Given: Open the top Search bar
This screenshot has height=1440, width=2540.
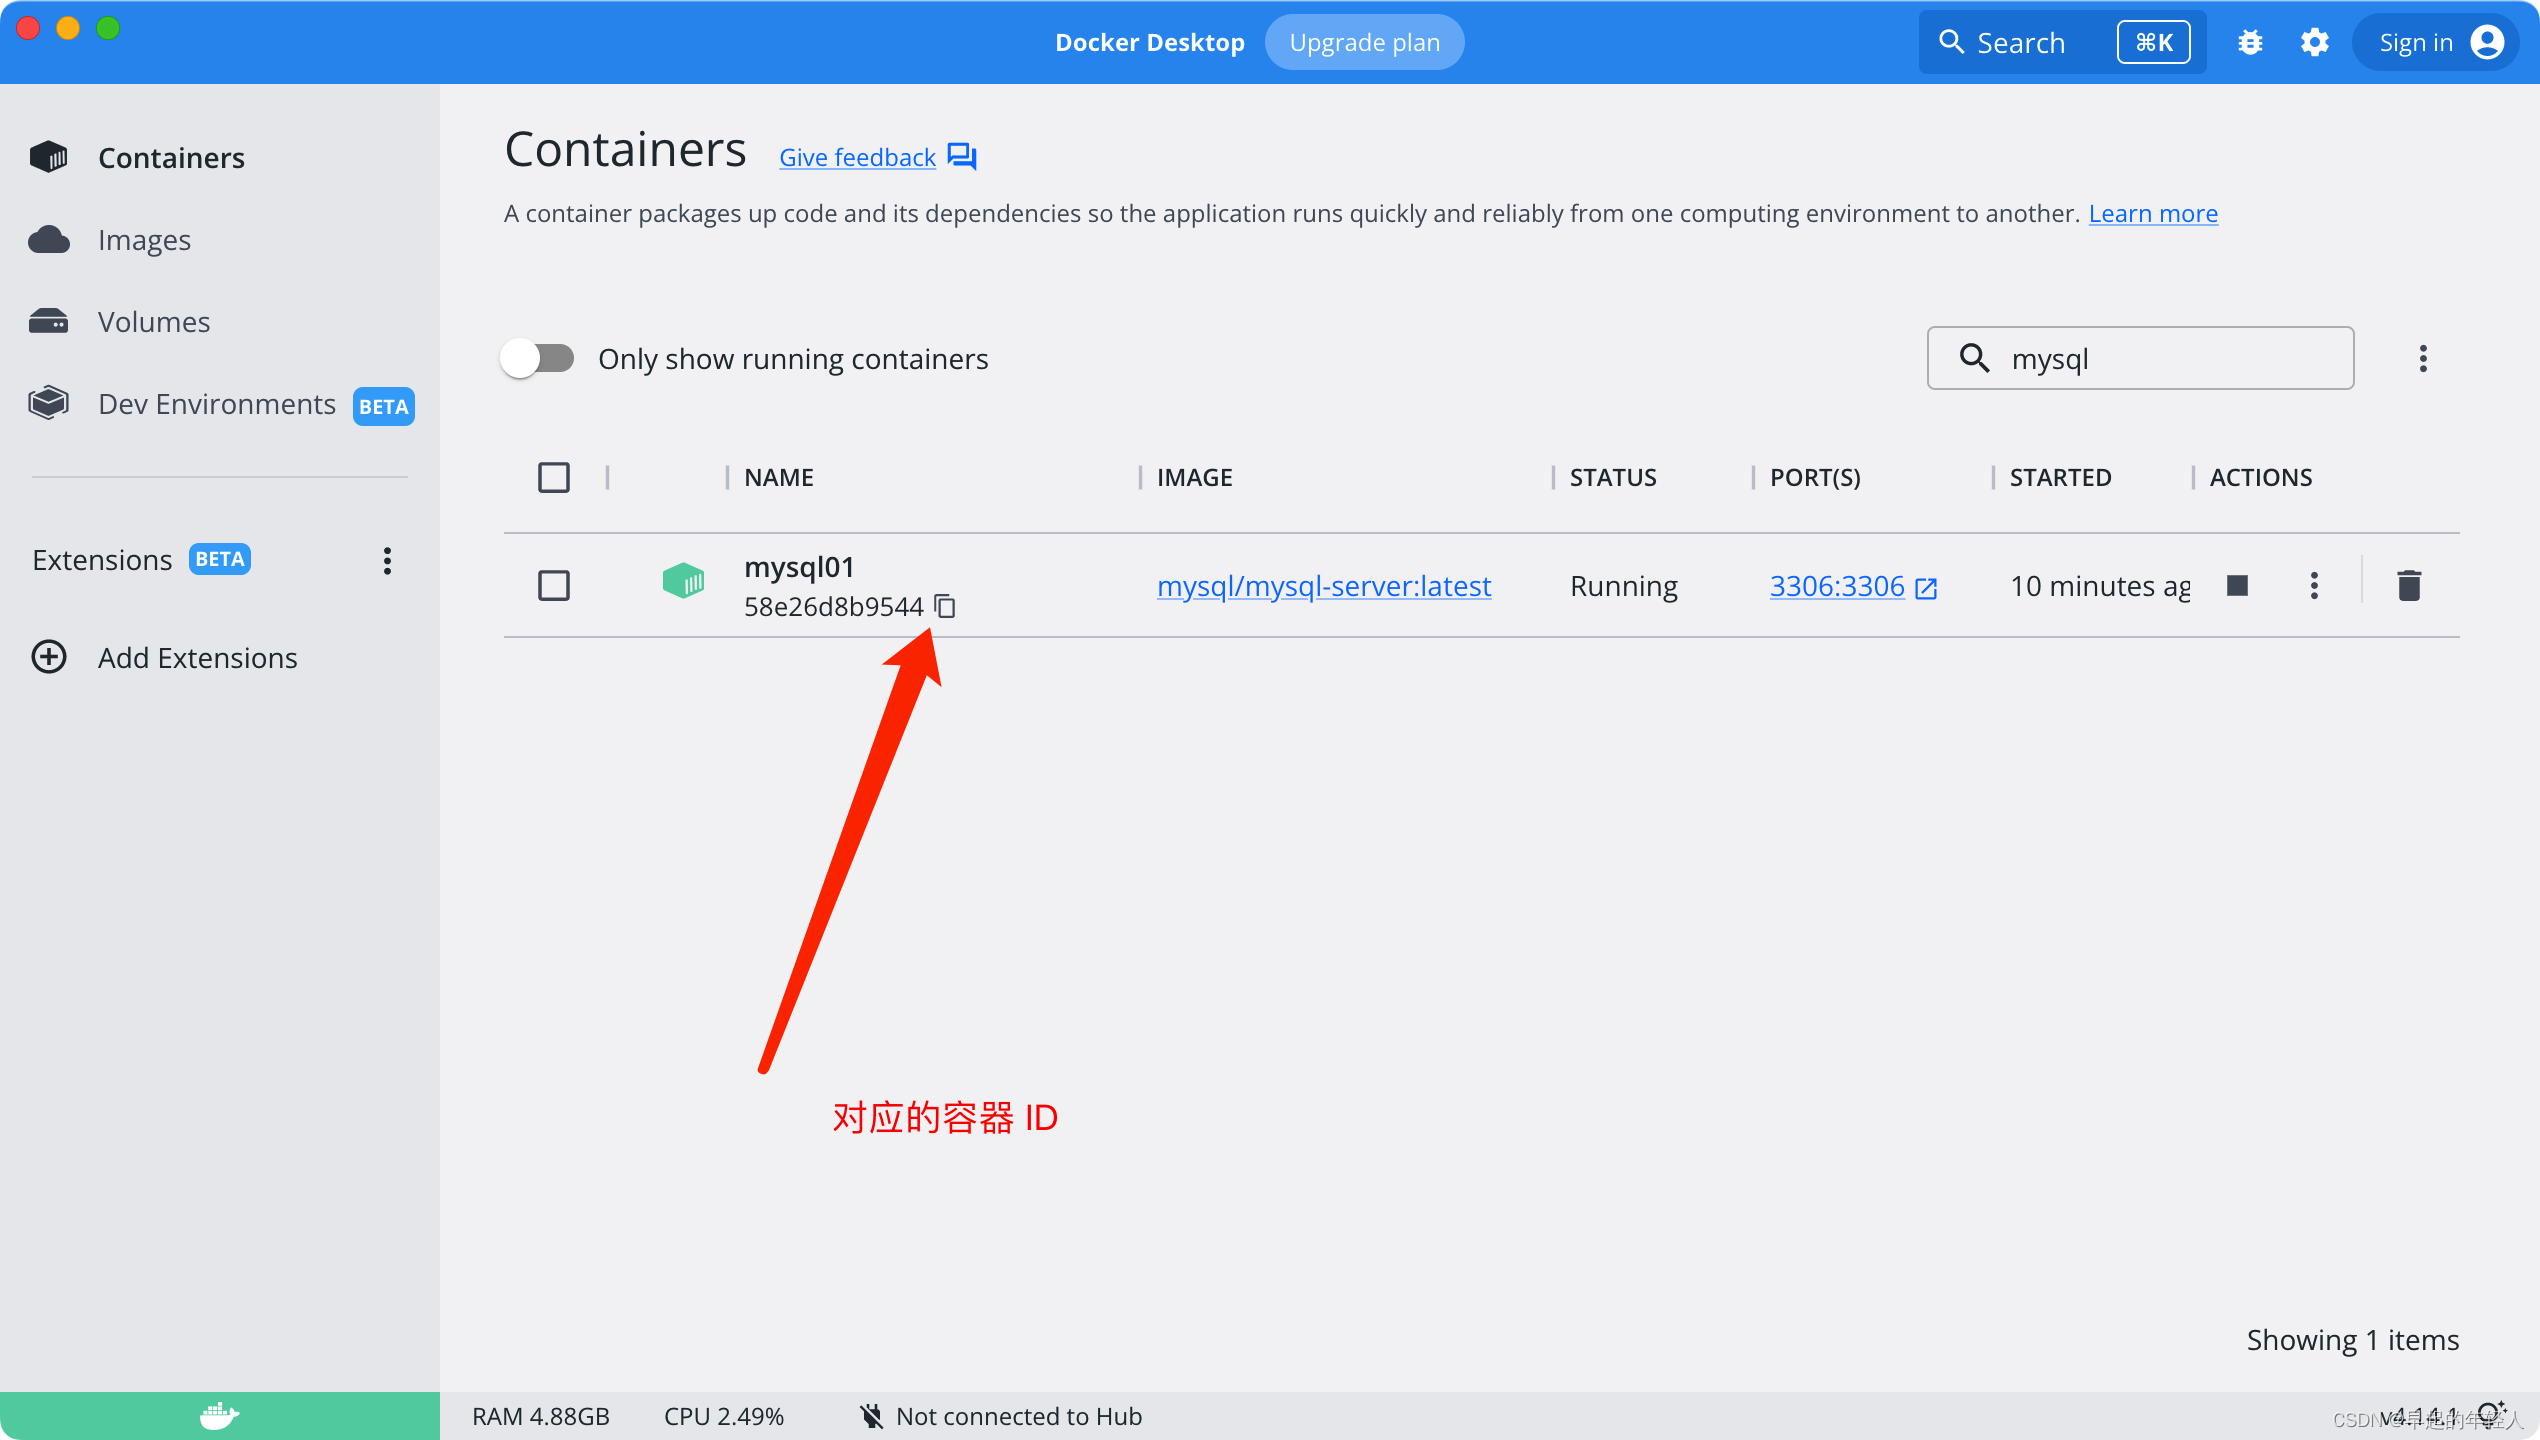Looking at the screenshot, I should [x=2062, y=42].
